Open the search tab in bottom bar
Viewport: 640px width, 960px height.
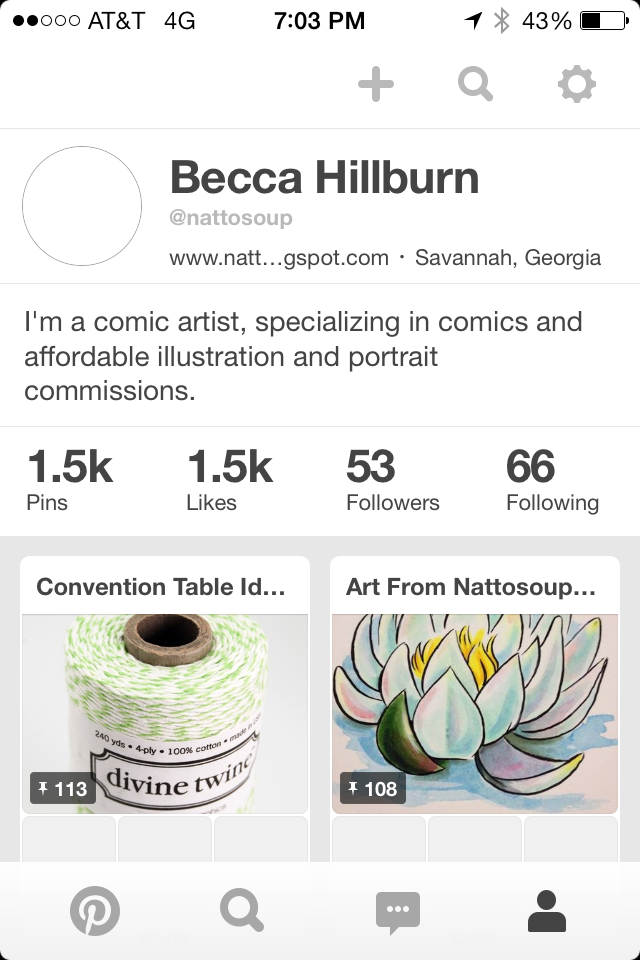[x=241, y=912]
